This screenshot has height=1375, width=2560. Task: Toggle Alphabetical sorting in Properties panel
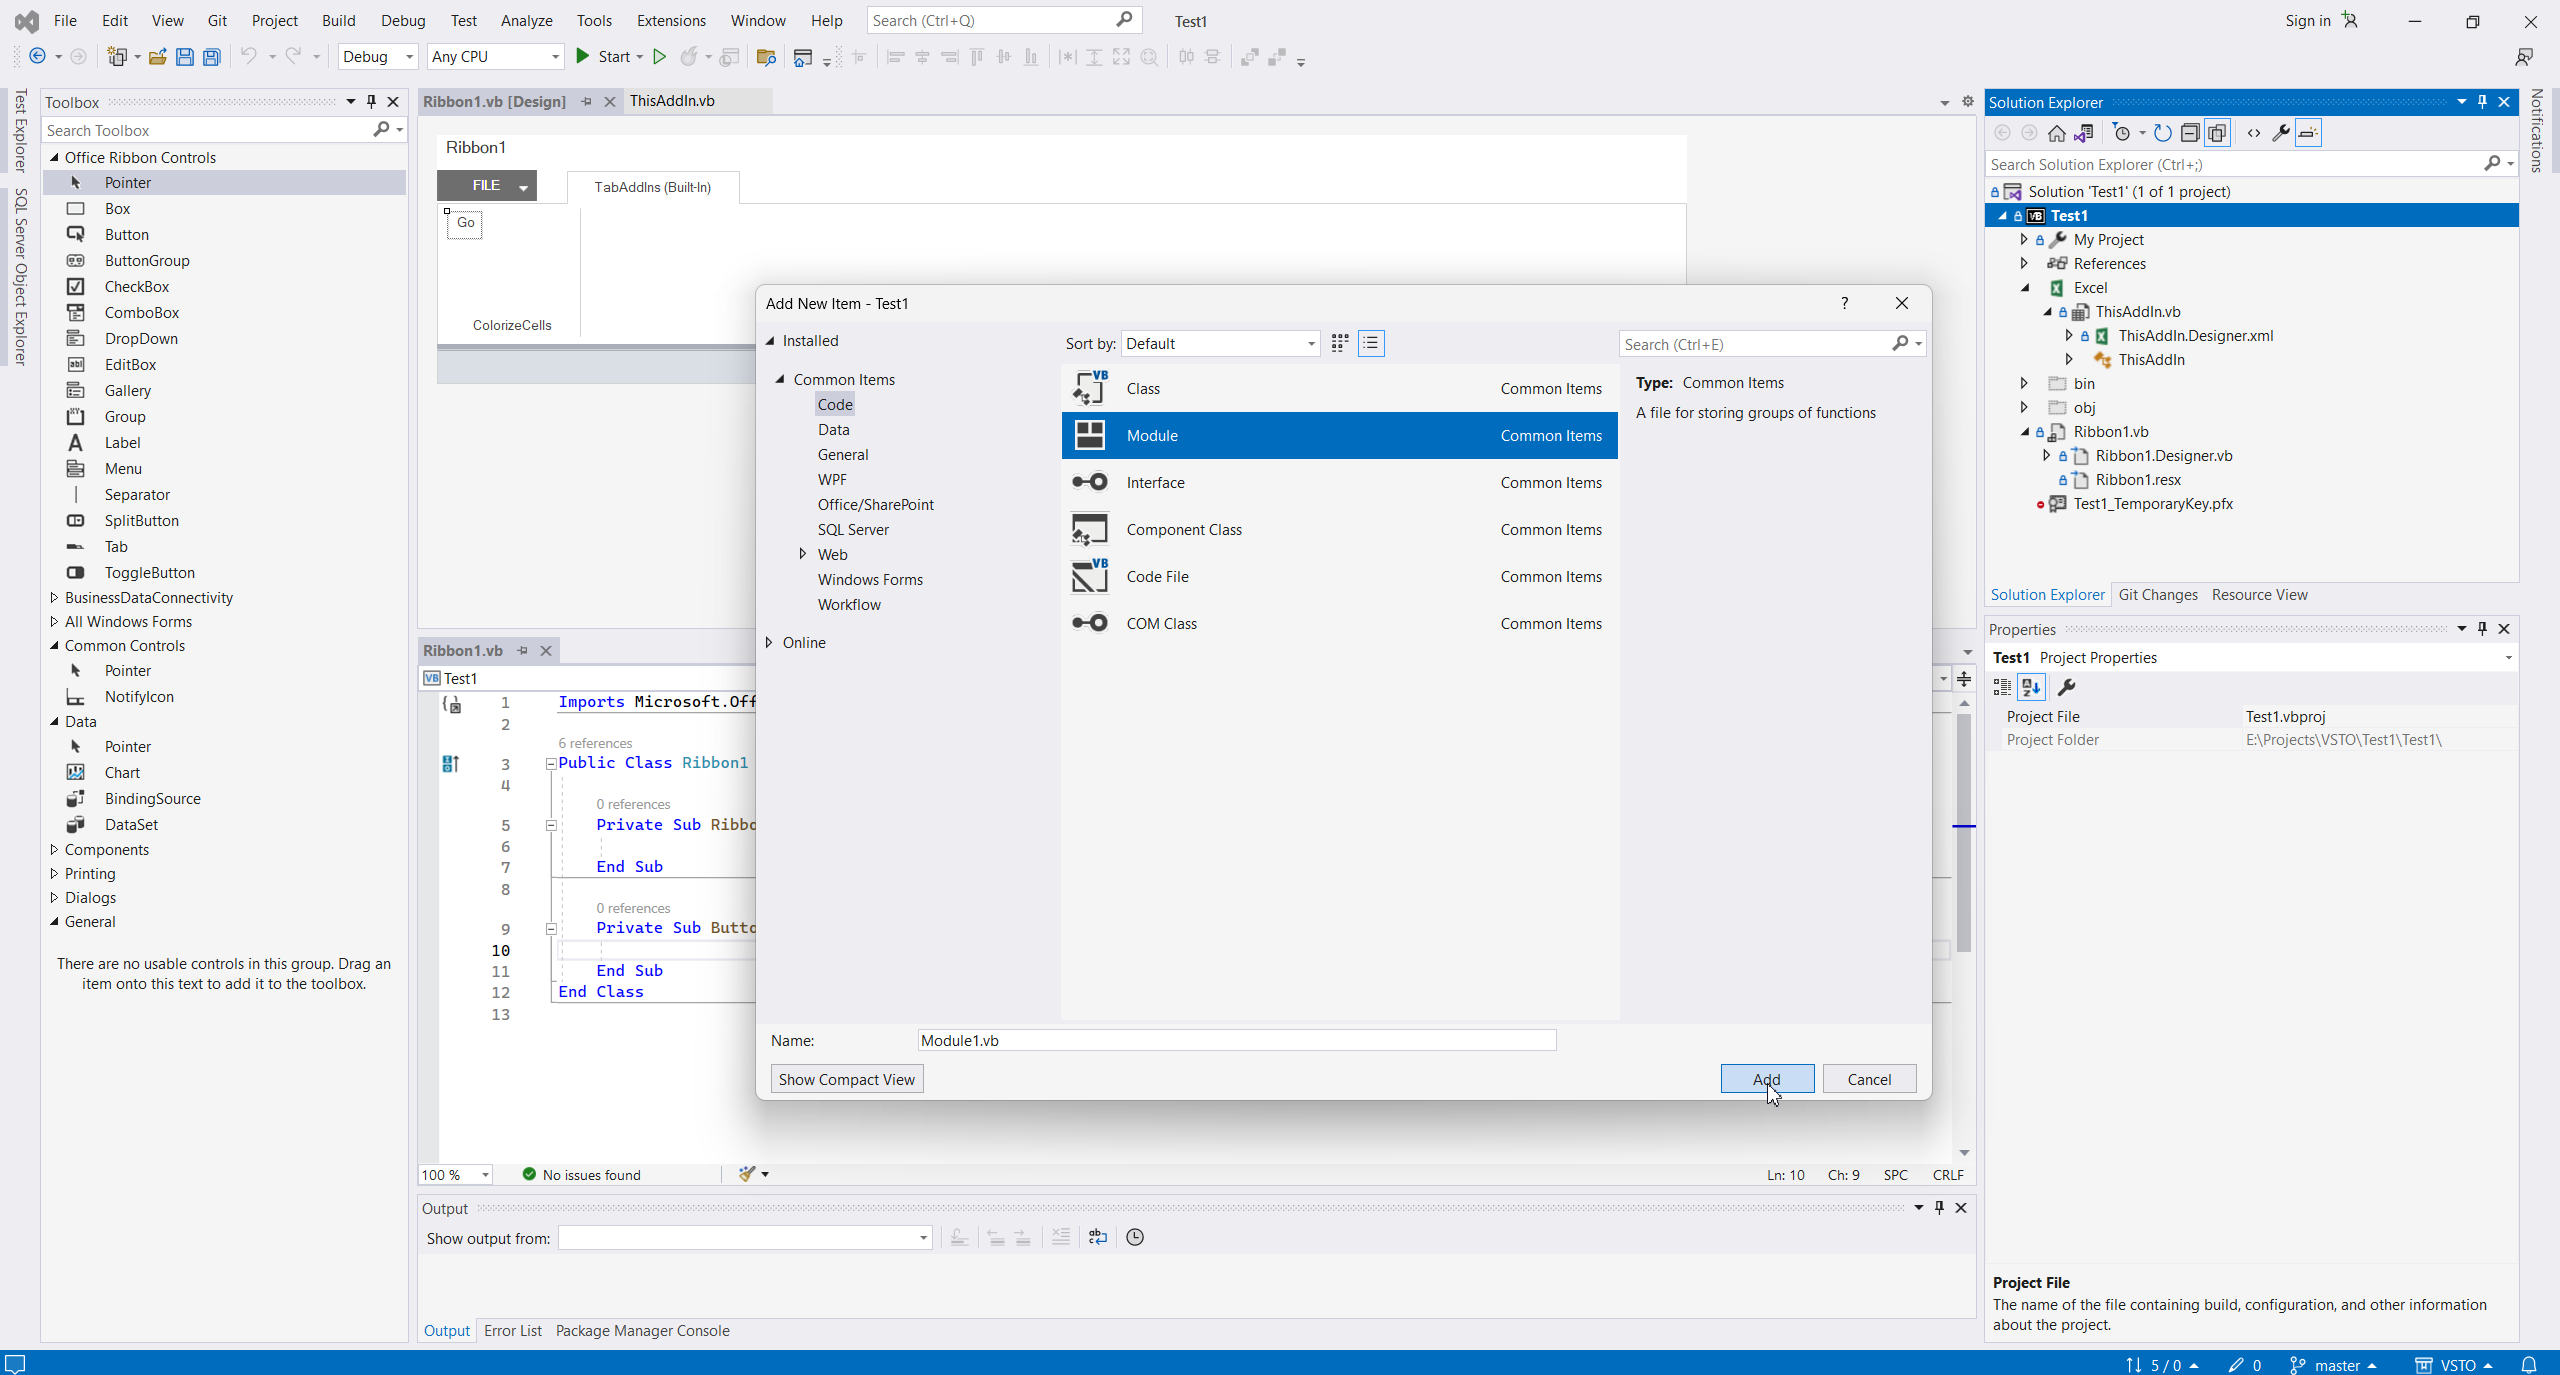2031,687
